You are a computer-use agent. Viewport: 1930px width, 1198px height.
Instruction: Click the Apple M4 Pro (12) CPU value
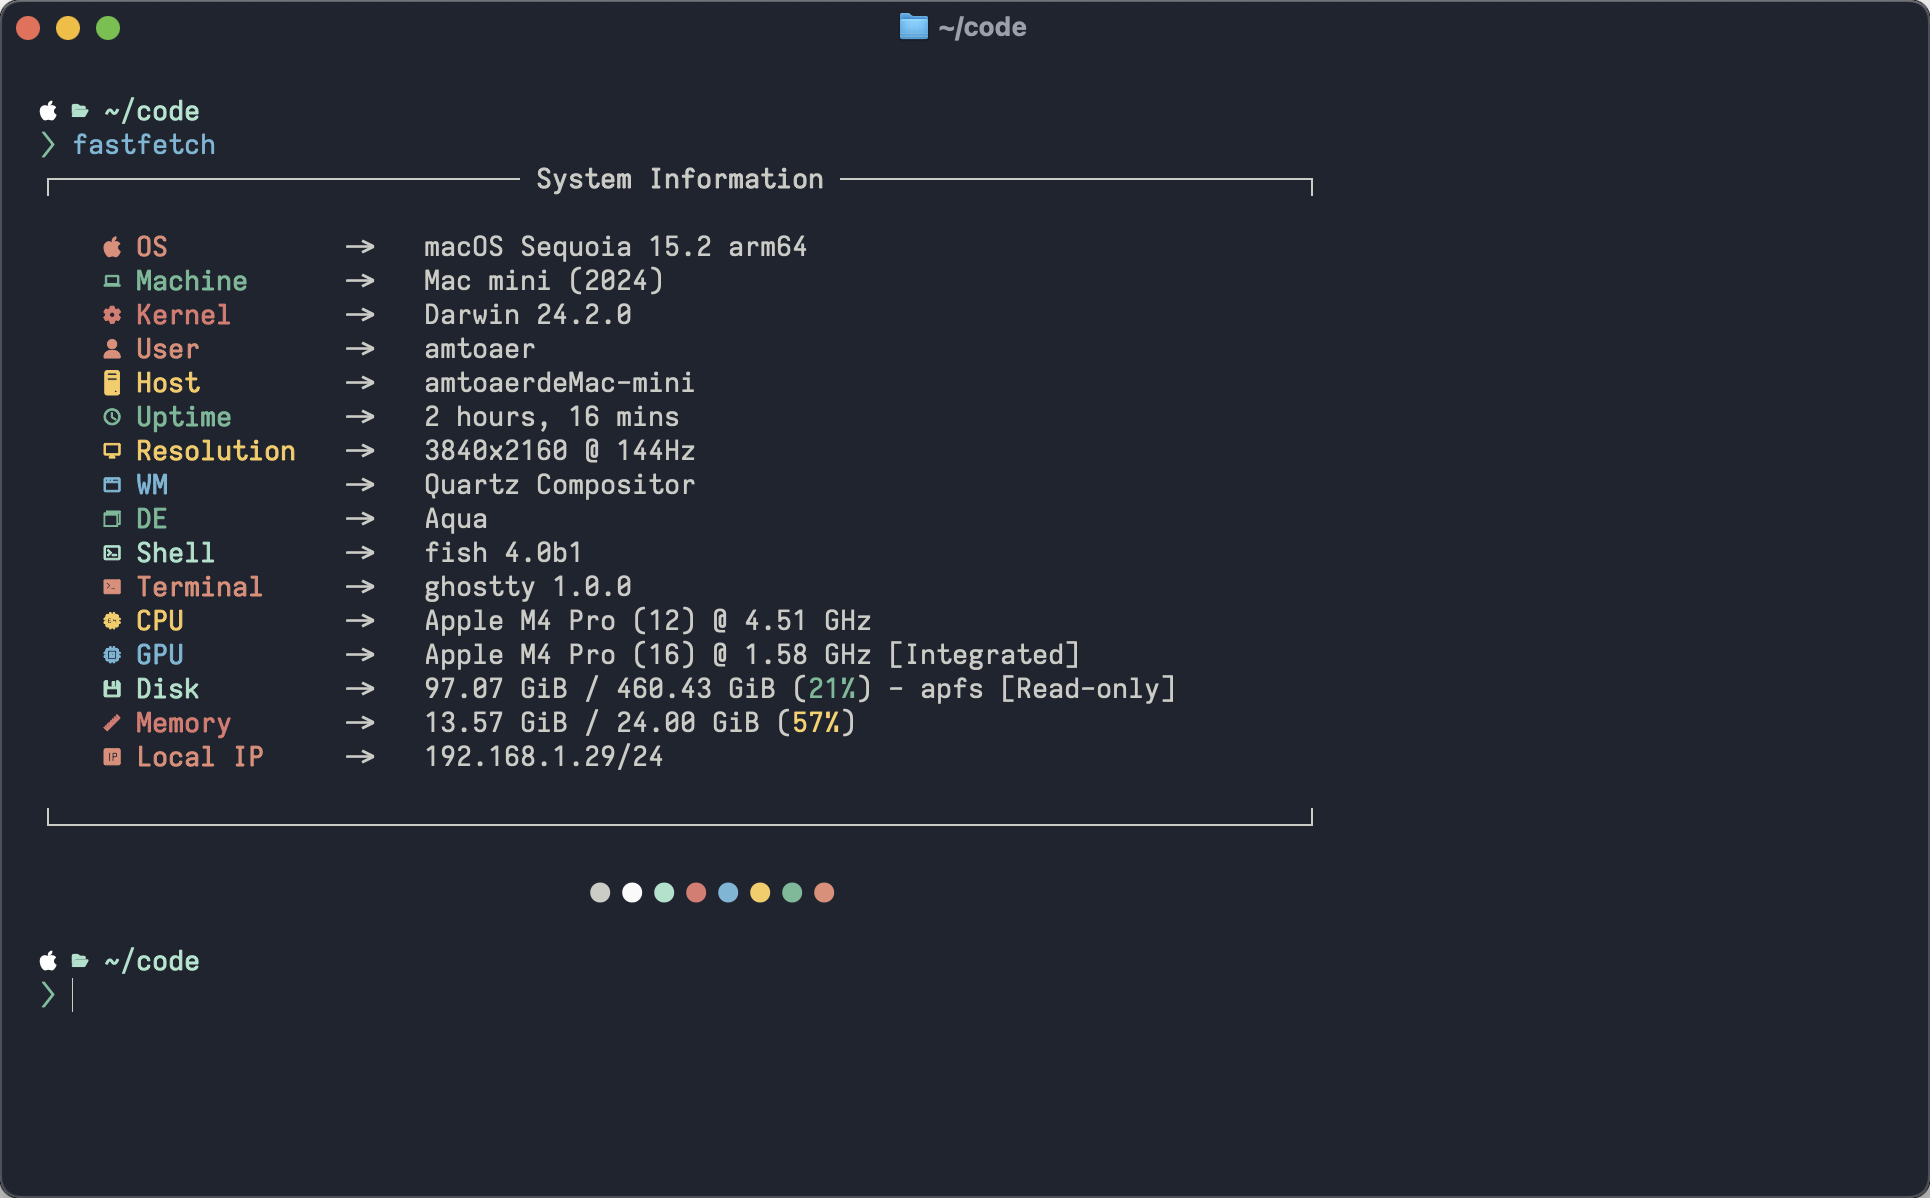tap(648, 621)
